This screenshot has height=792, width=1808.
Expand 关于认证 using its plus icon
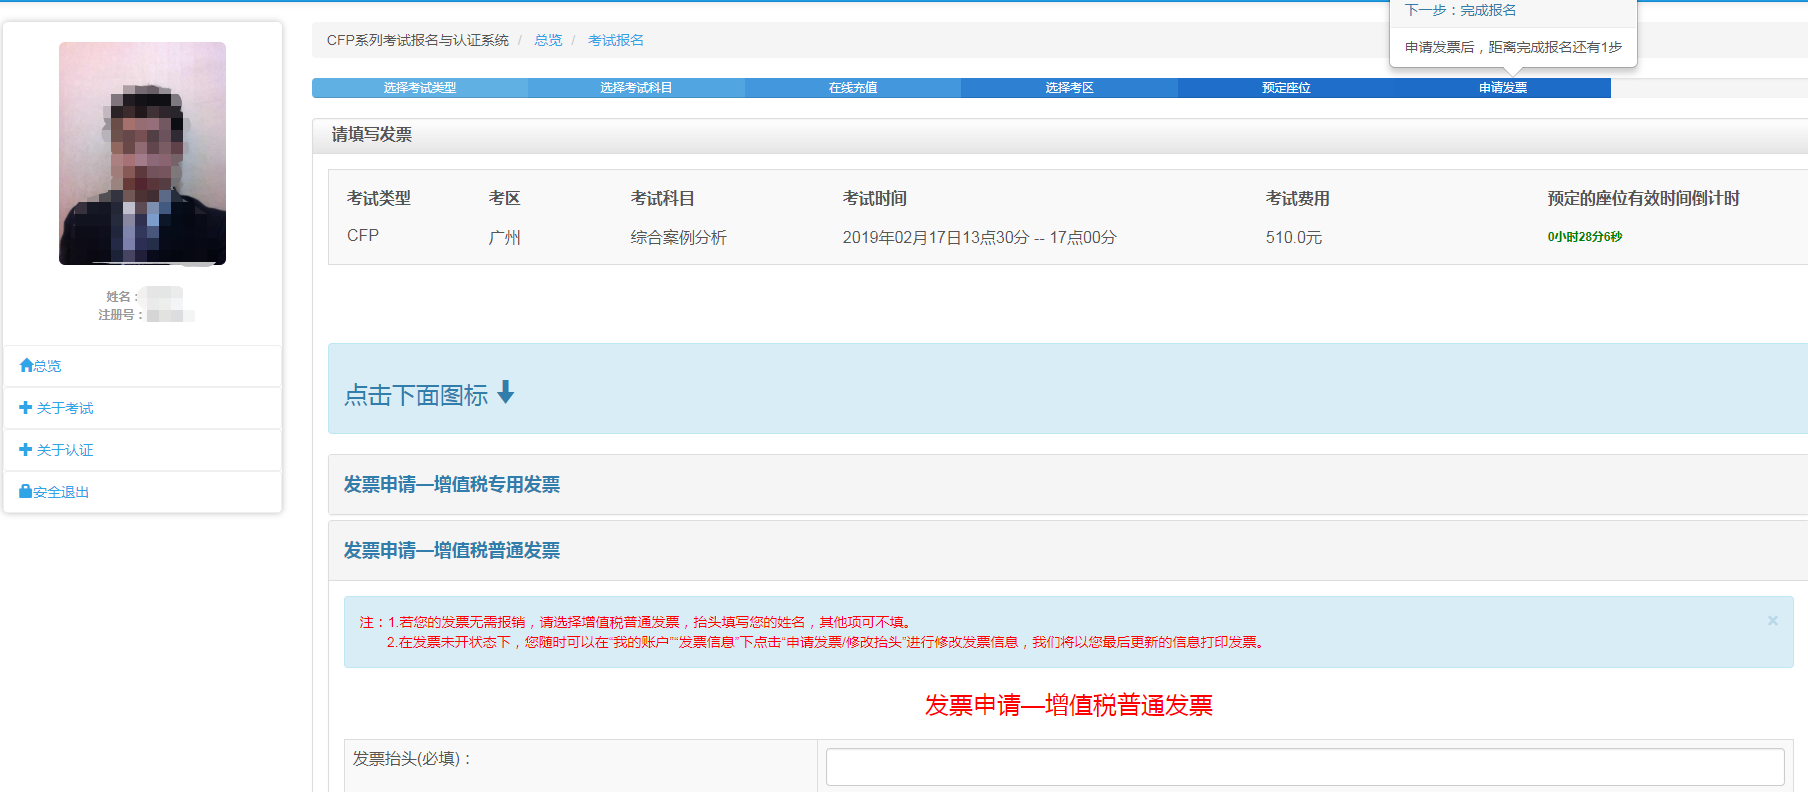(26, 449)
